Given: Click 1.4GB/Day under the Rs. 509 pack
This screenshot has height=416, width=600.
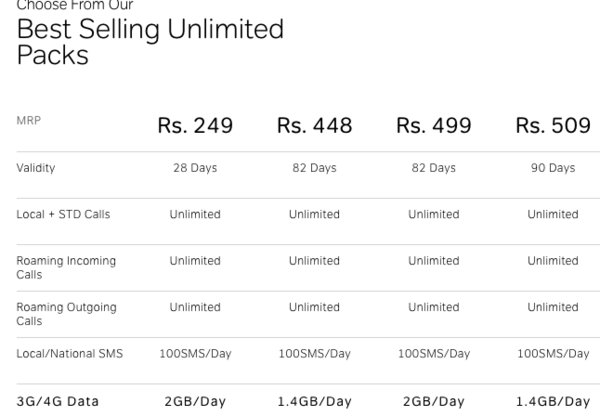Looking at the screenshot, I should click(x=553, y=402).
